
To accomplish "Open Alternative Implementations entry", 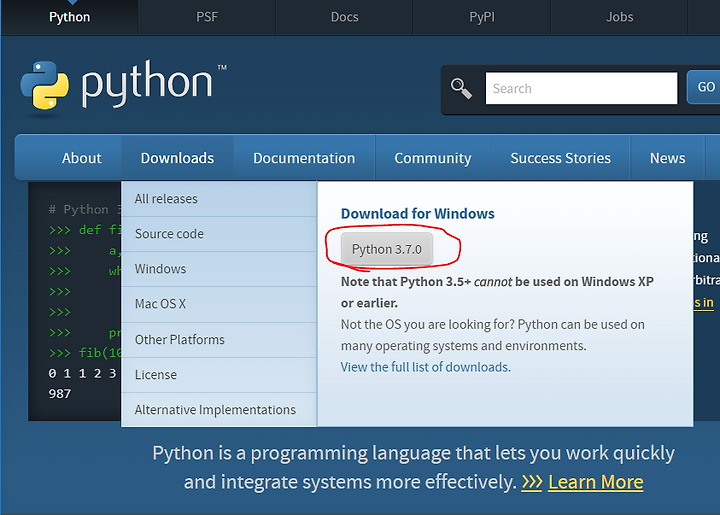I will pyautogui.click(x=219, y=409).
